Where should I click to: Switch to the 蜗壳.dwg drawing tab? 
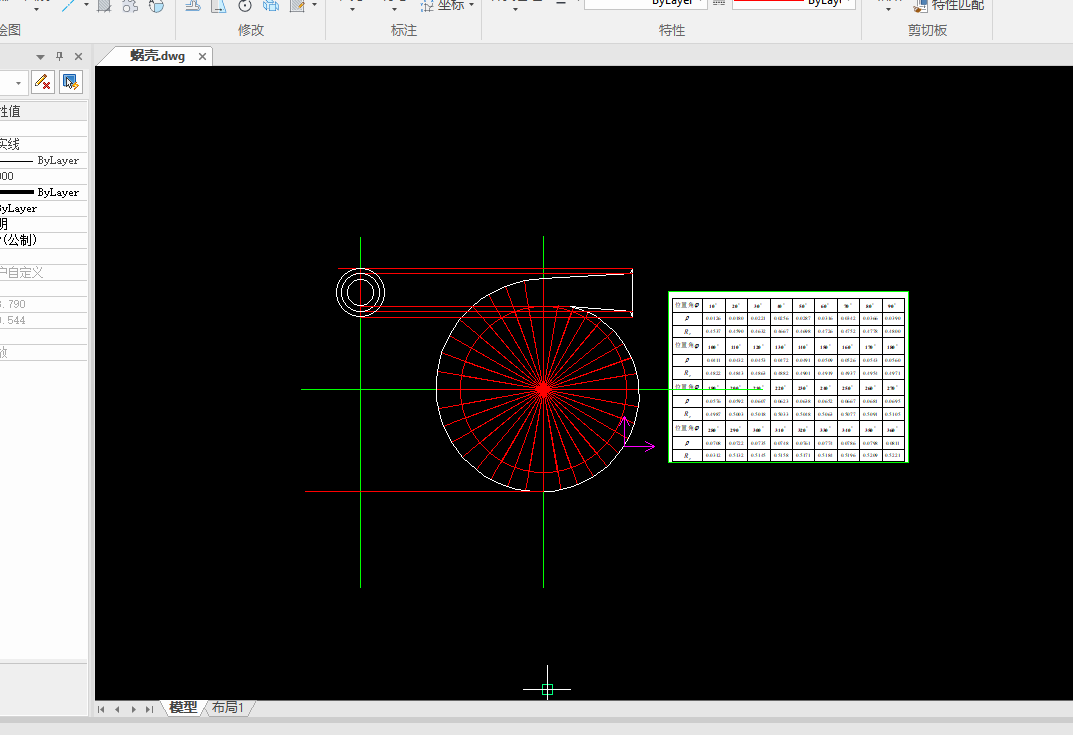(x=157, y=56)
